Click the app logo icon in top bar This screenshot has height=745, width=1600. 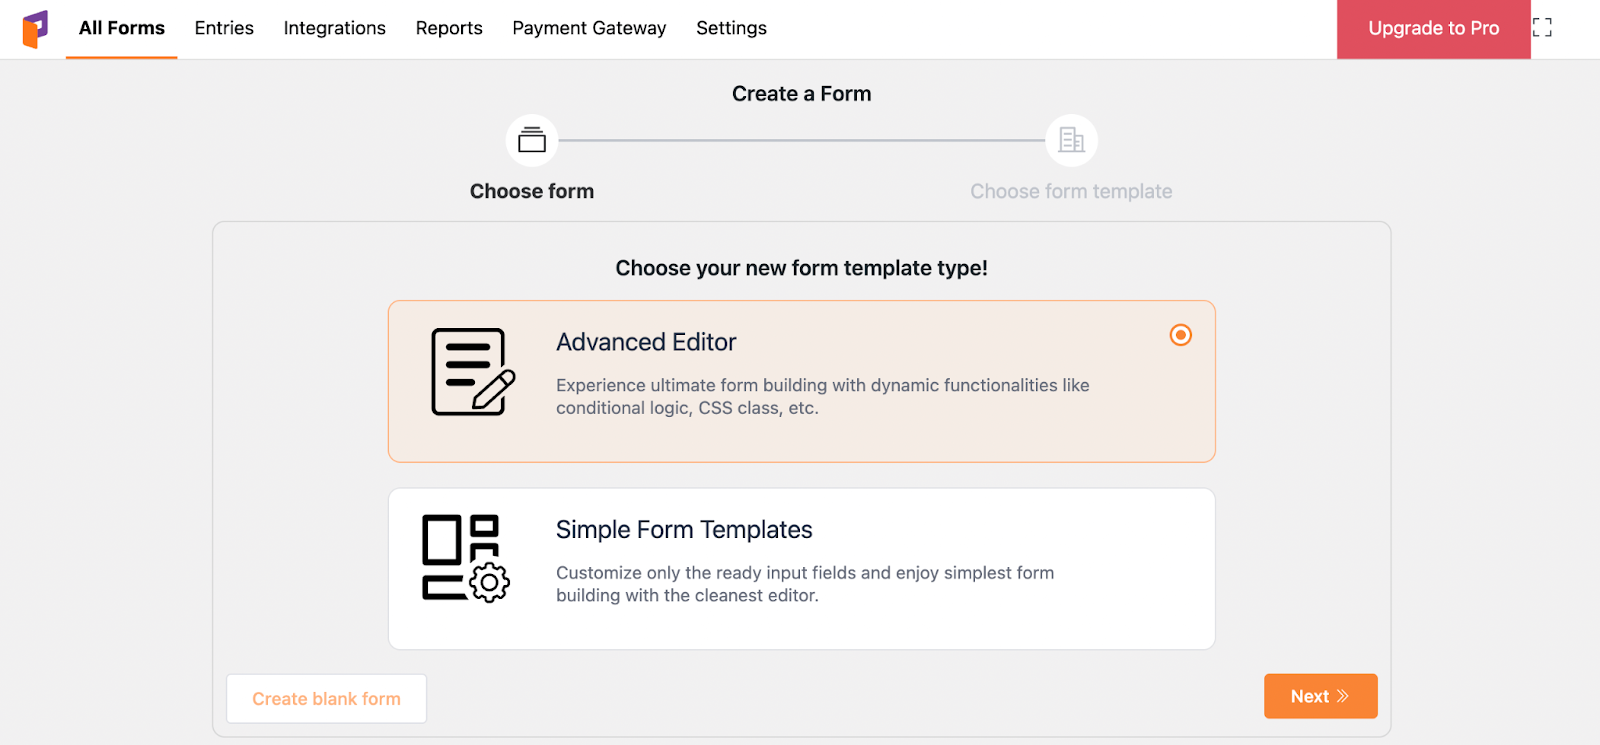(35, 29)
